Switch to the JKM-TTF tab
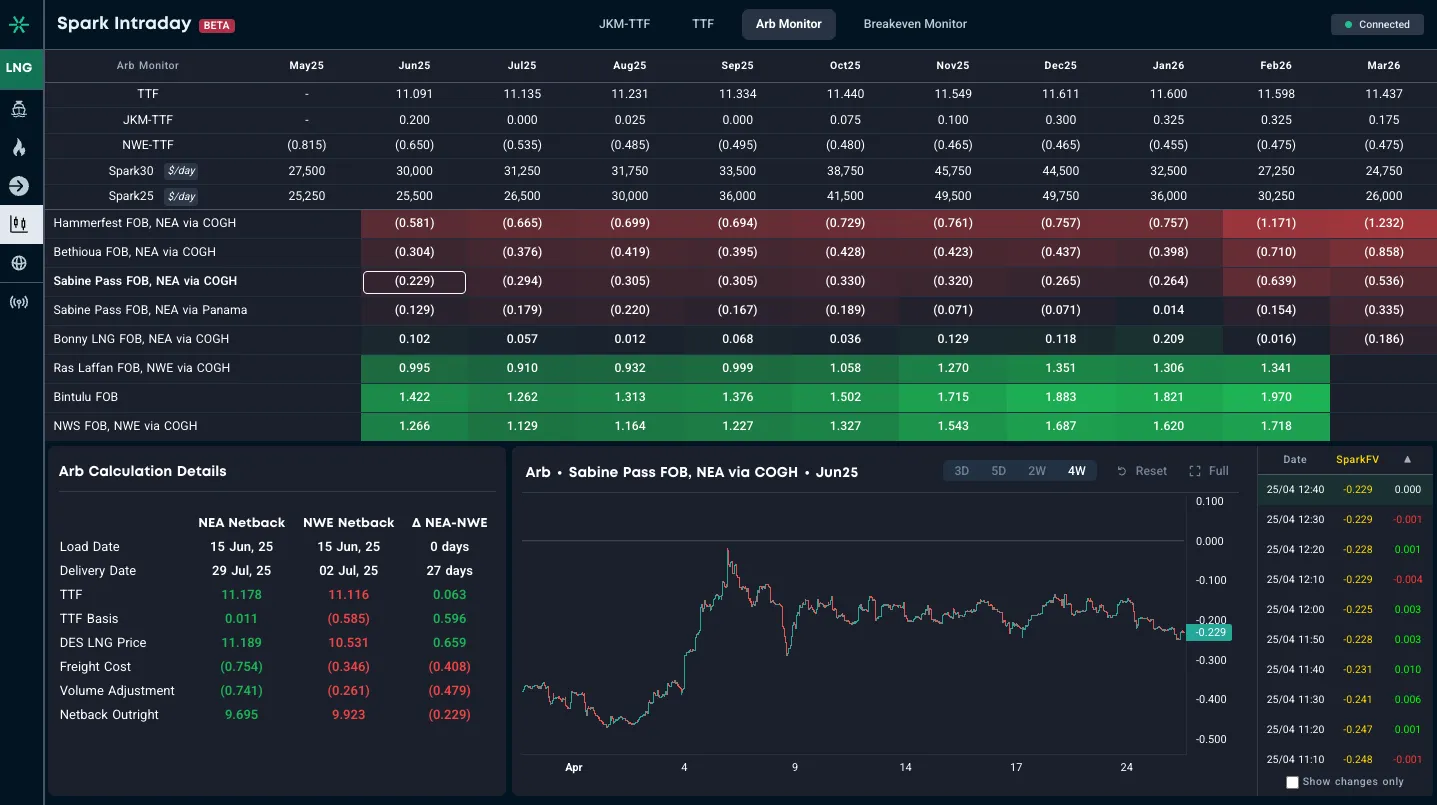This screenshot has height=805, width=1437. click(x=625, y=24)
